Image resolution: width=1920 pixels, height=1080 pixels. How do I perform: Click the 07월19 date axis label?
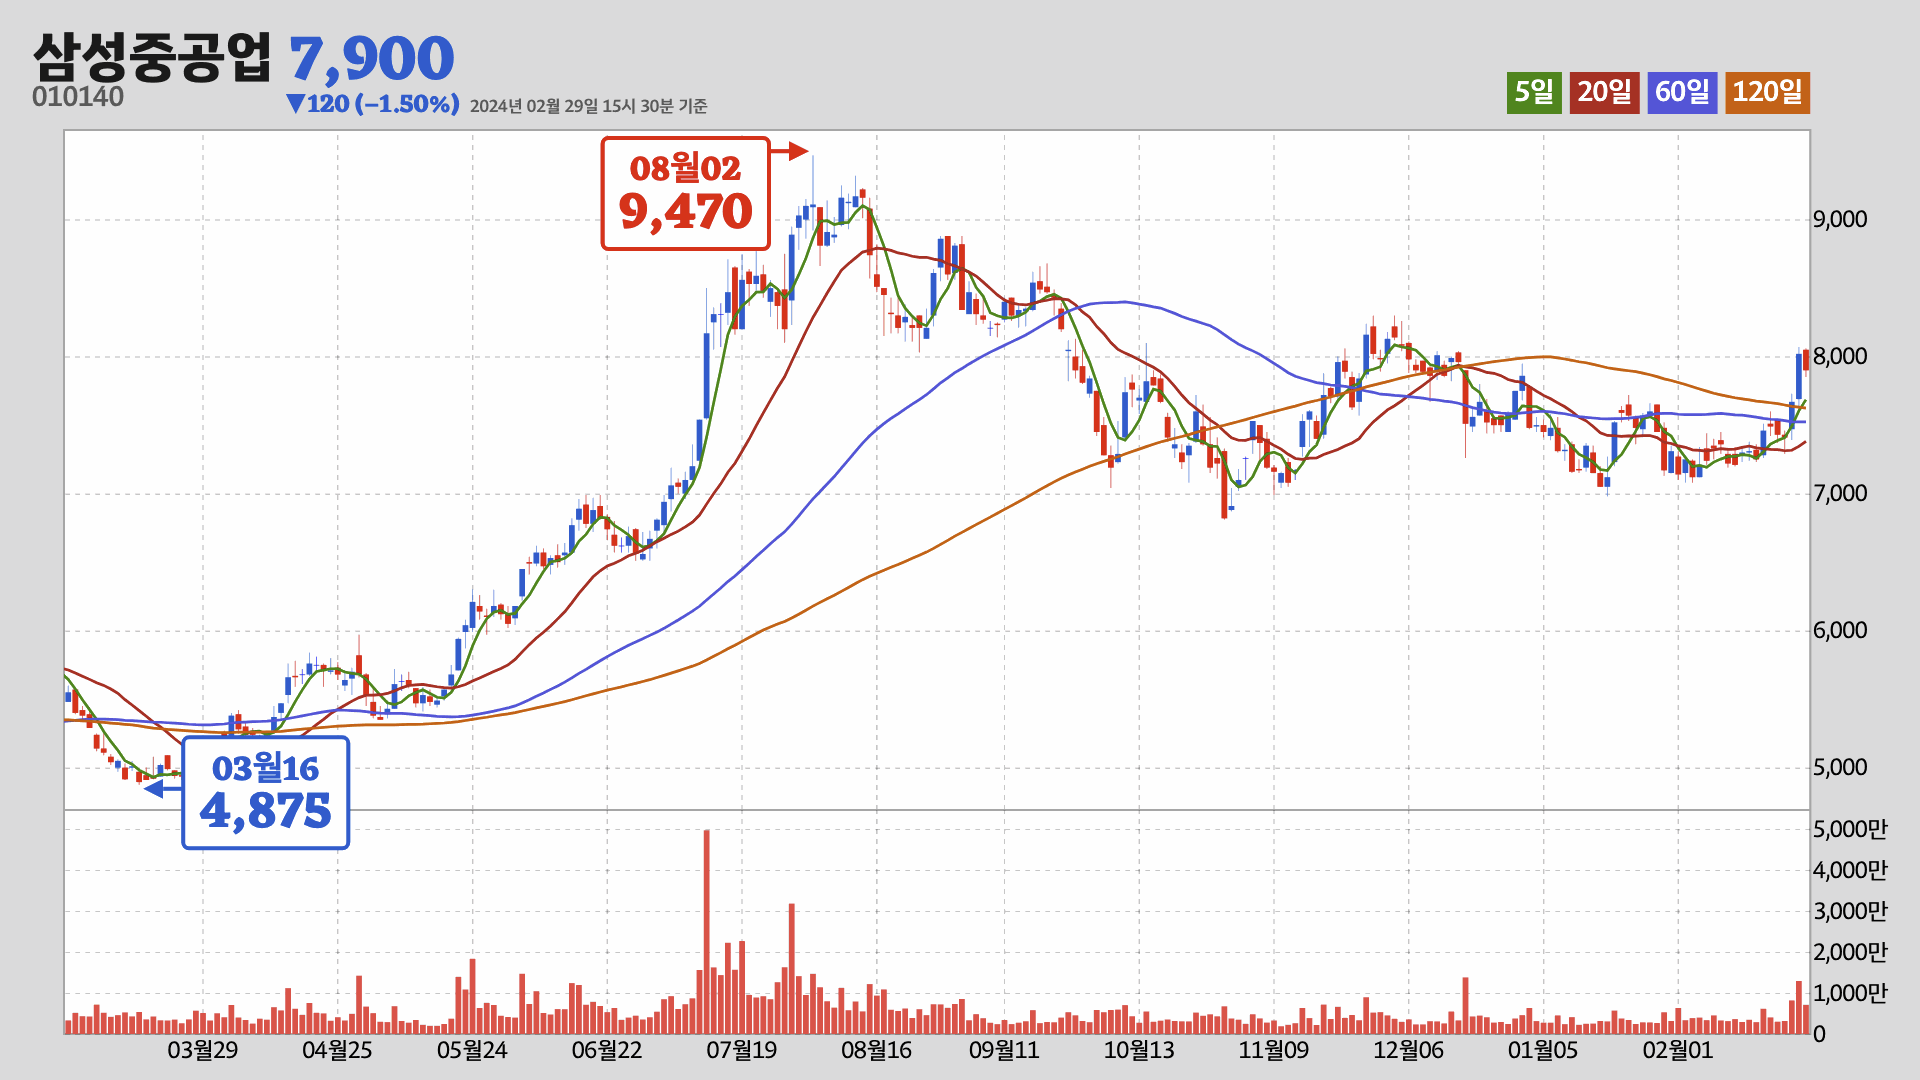[x=742, y=1050]
